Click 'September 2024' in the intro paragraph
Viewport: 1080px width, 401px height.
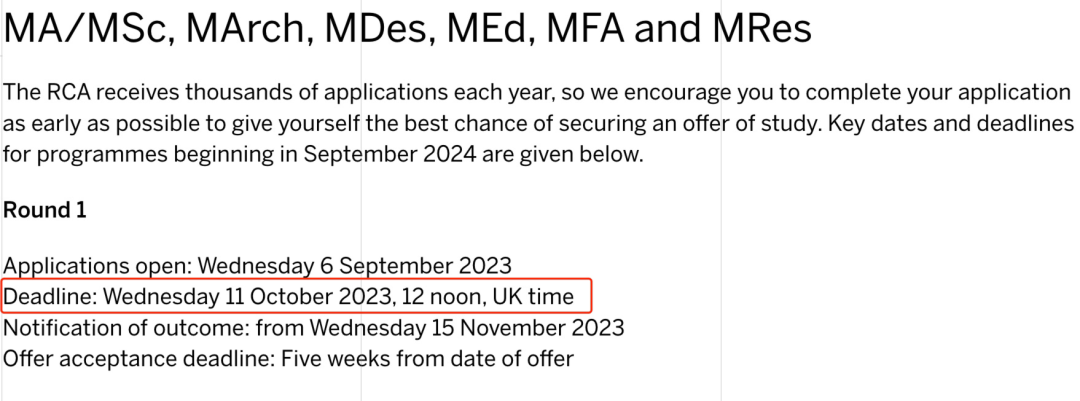coord(389,155)
